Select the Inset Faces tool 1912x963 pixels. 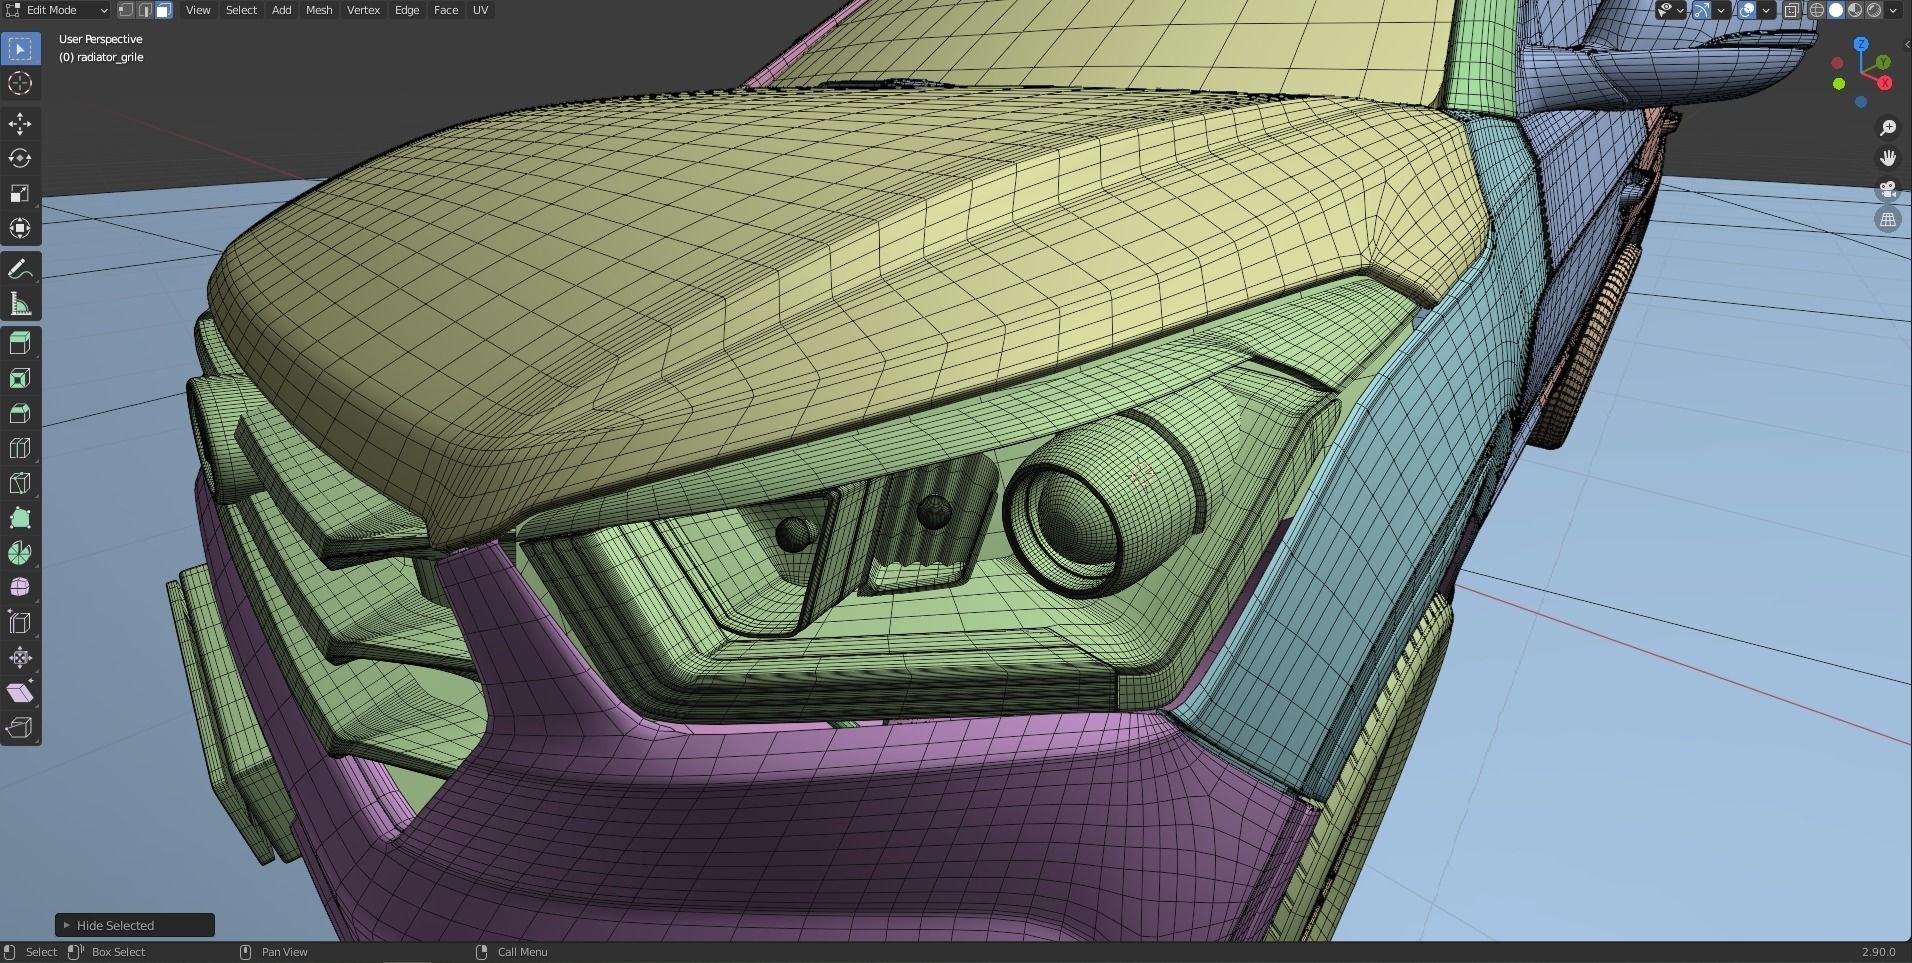coord(20,378)
